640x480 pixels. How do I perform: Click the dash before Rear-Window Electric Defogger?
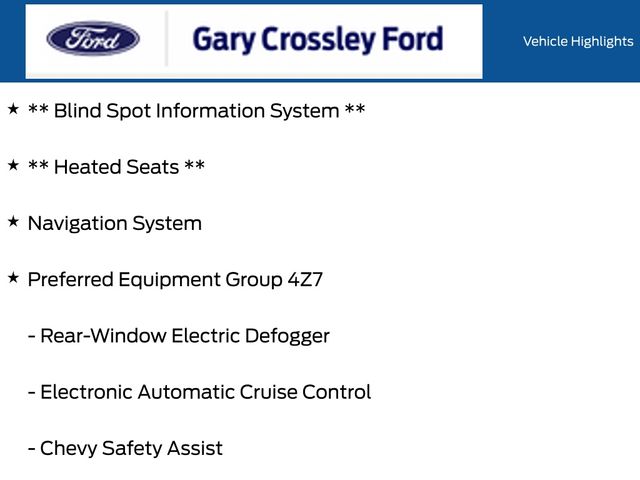[31, 337]
